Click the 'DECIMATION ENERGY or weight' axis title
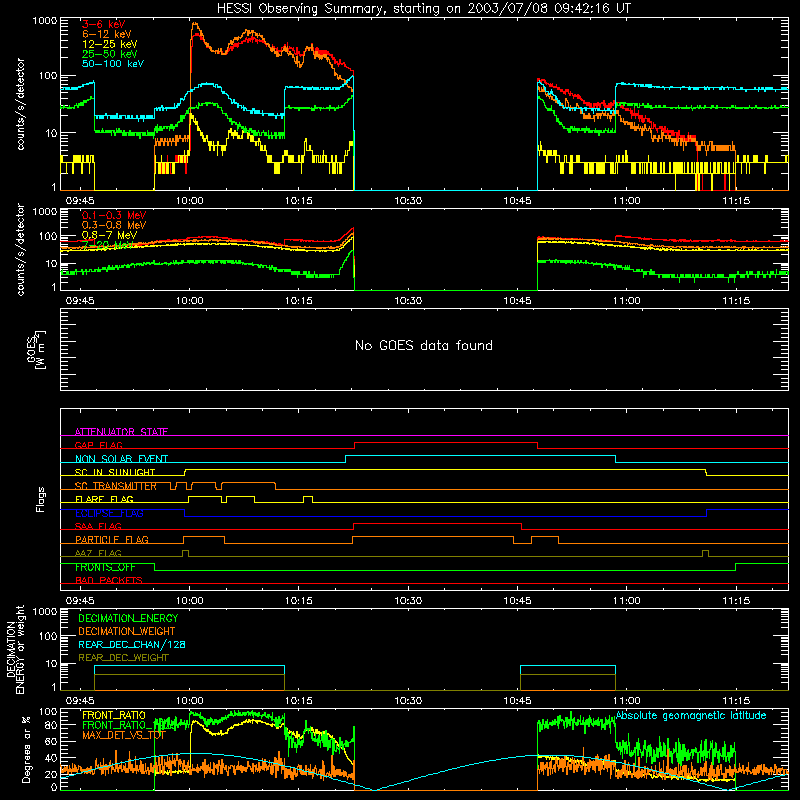This screenshot has height=800, width=800. (16, 649)
